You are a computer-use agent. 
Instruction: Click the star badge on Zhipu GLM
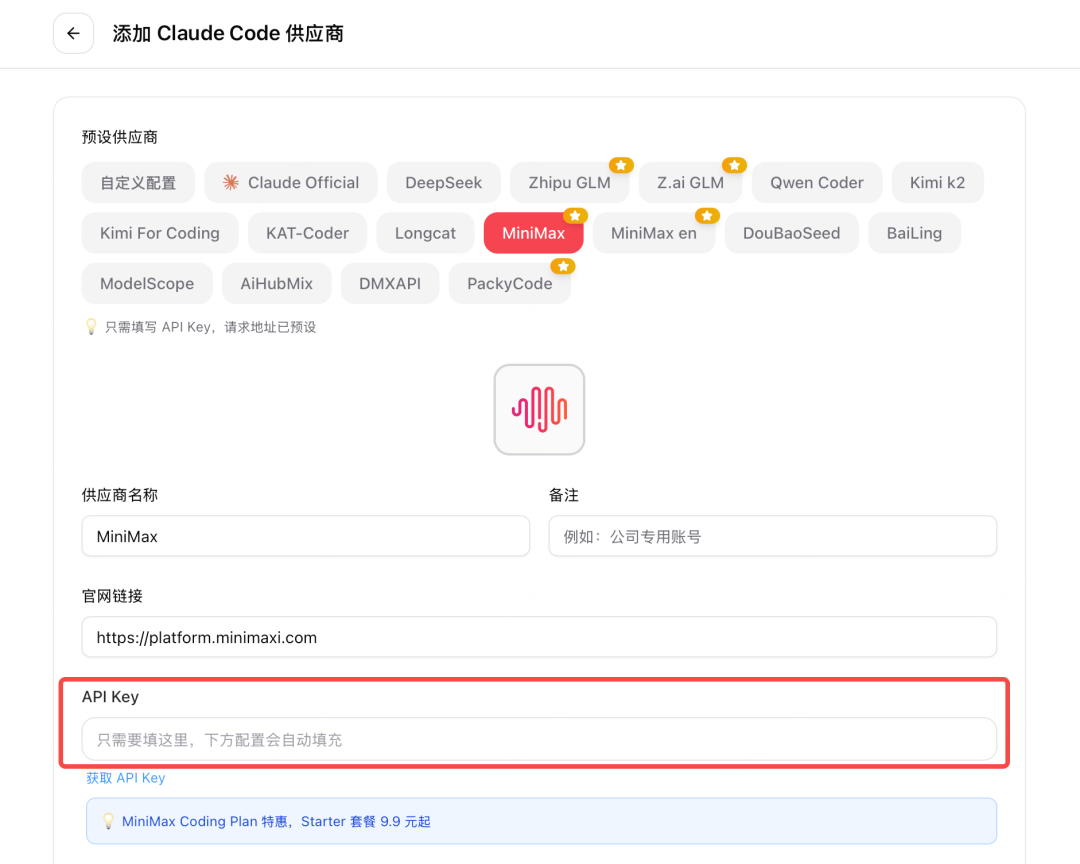pyautogui.click(x=620, y=164)
